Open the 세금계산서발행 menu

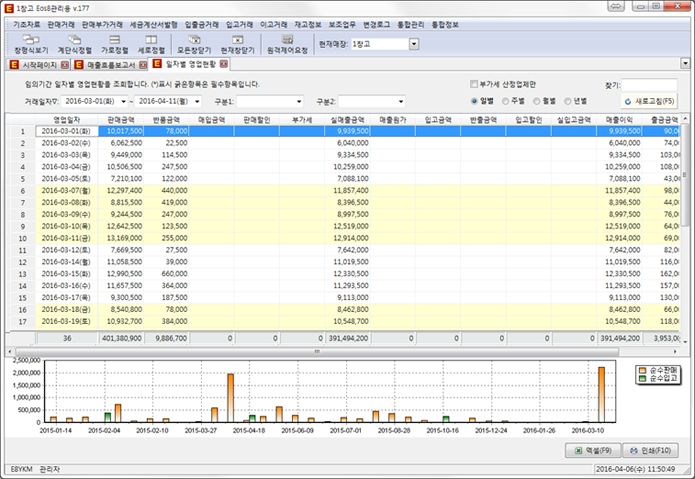click(153, 25)
